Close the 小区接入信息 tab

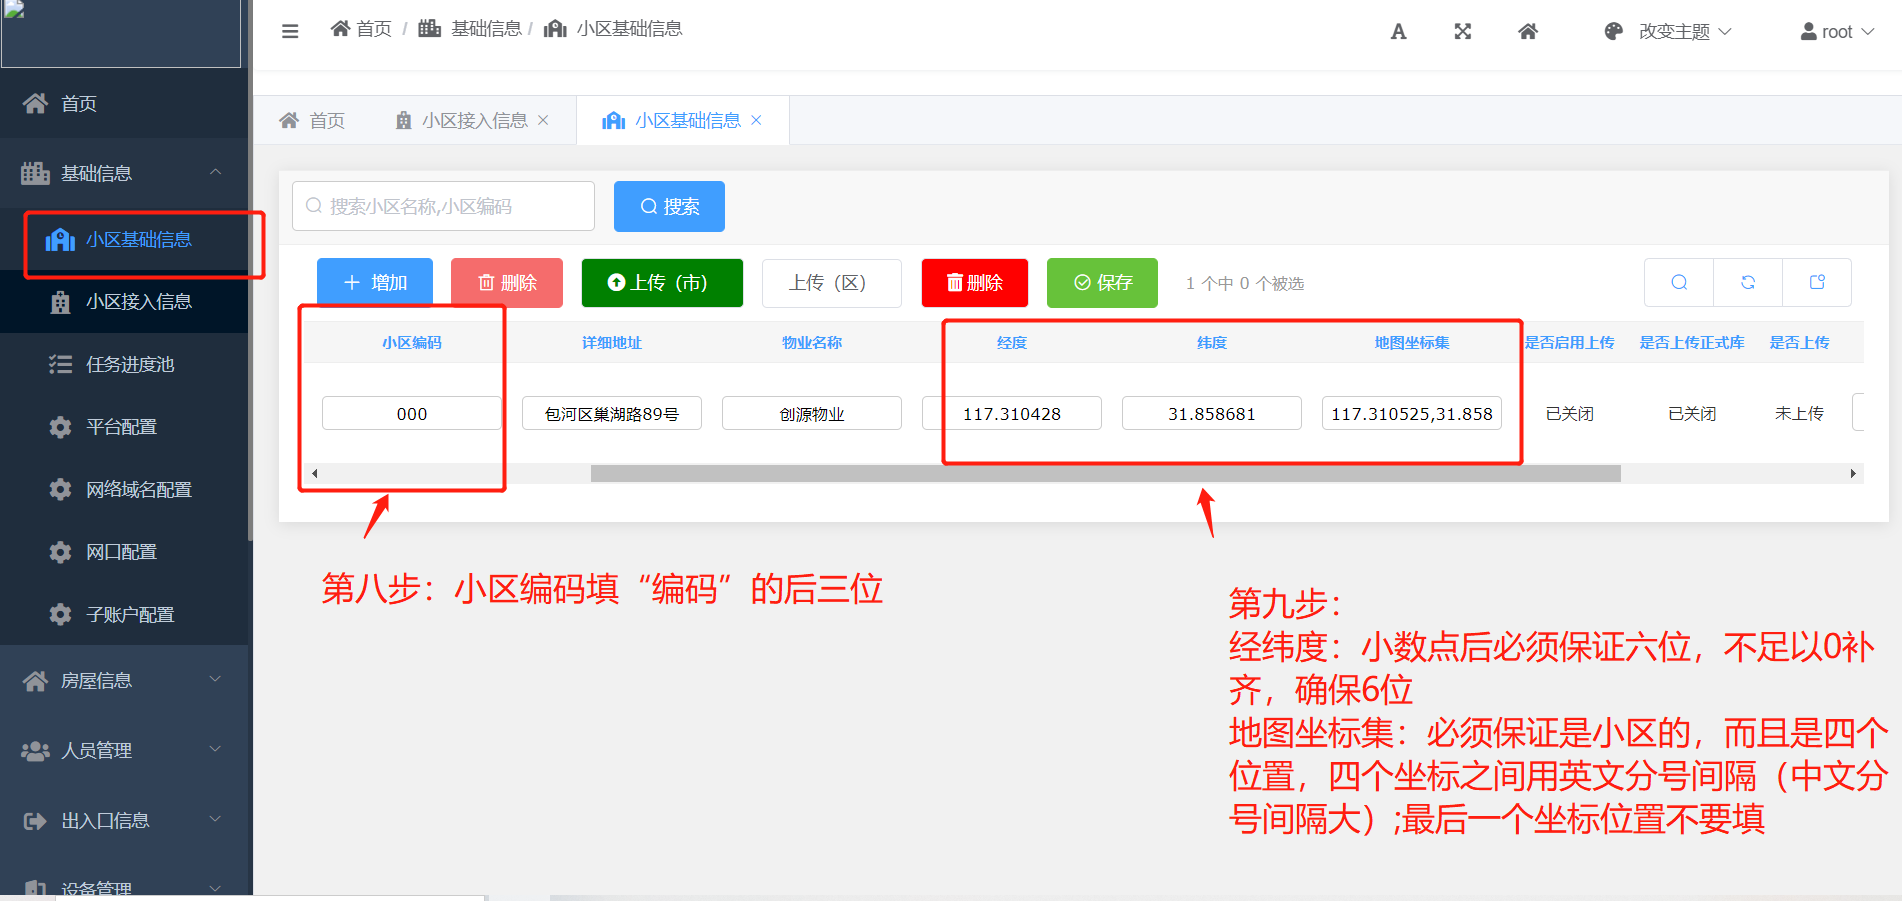543,120
